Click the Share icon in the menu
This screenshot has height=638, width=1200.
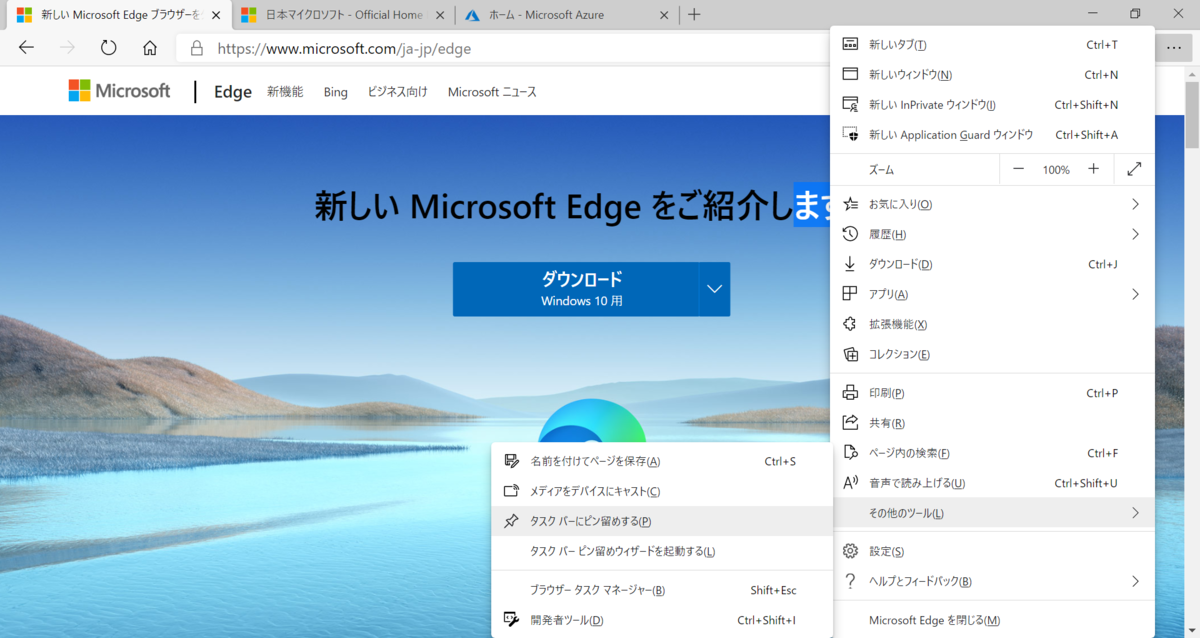[851, 423]
